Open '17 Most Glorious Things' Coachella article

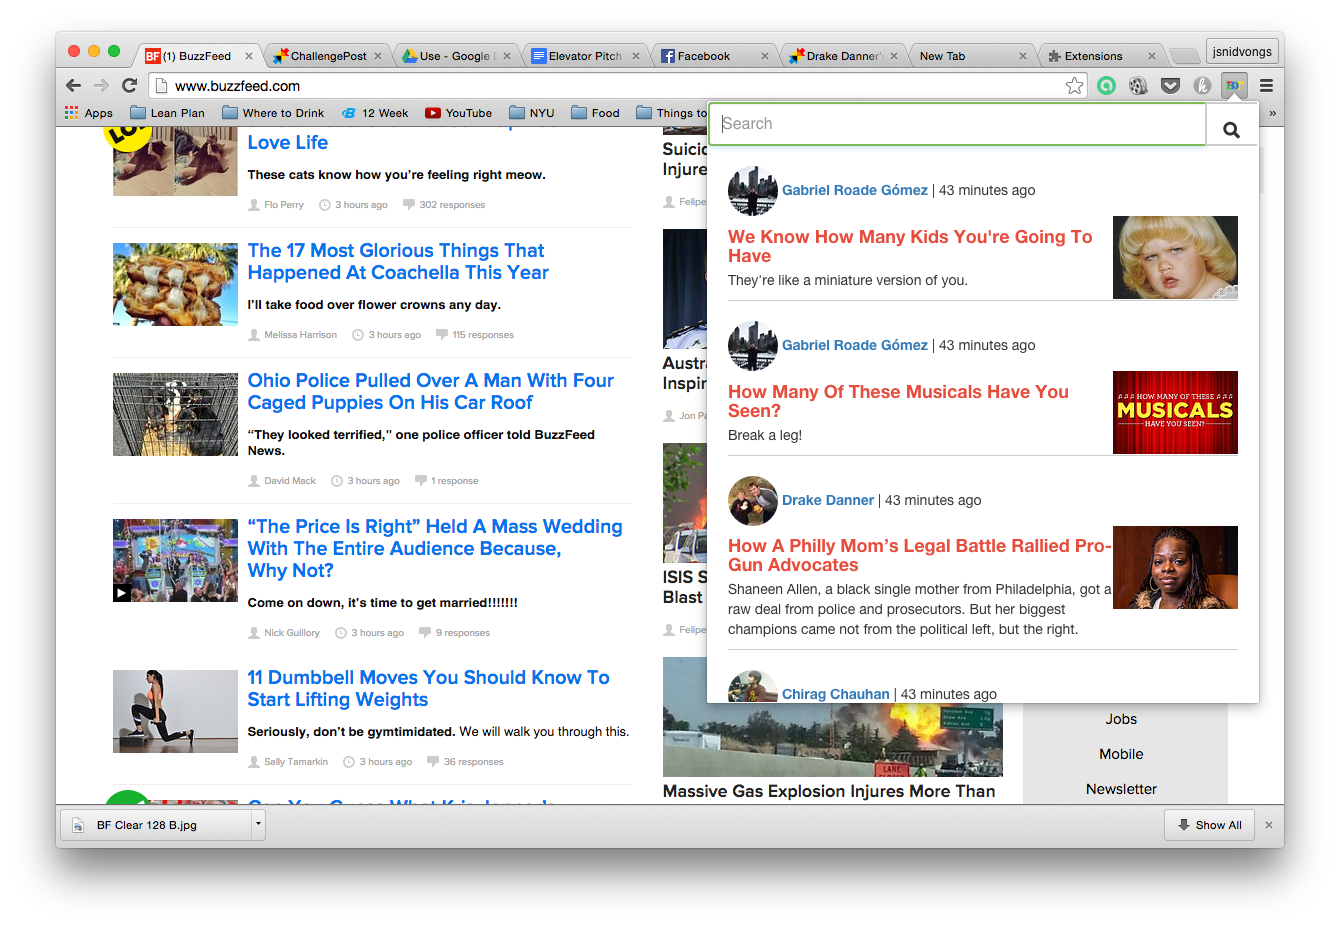(x=398, y=262)
